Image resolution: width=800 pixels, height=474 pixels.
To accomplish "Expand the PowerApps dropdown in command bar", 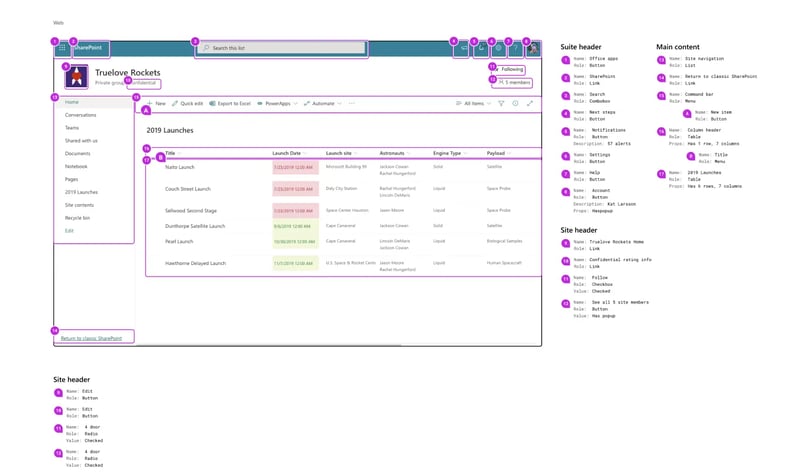I will 277,103.
